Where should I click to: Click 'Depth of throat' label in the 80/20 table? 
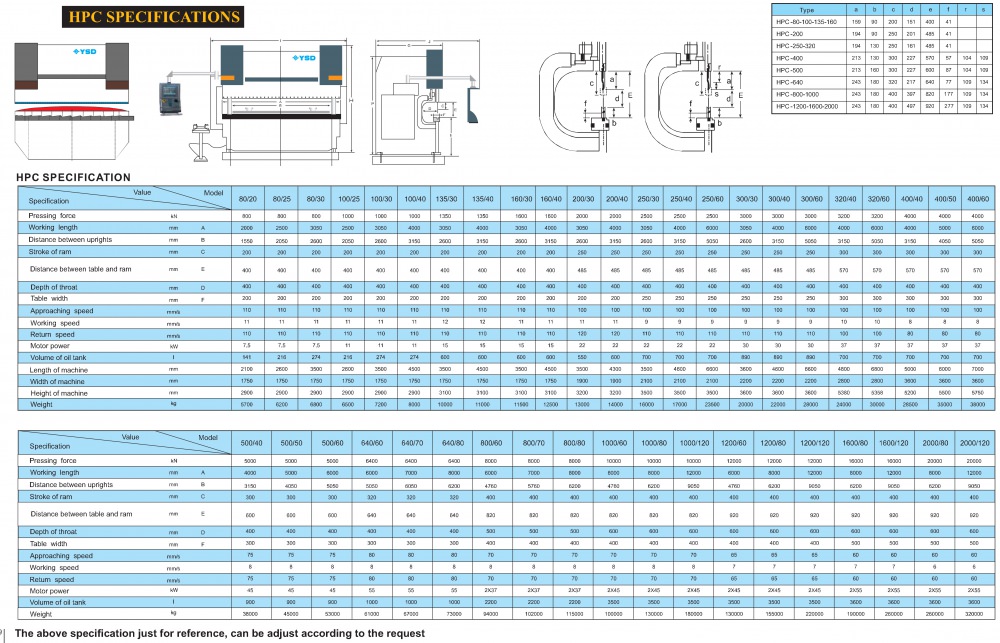click(54, 287)
